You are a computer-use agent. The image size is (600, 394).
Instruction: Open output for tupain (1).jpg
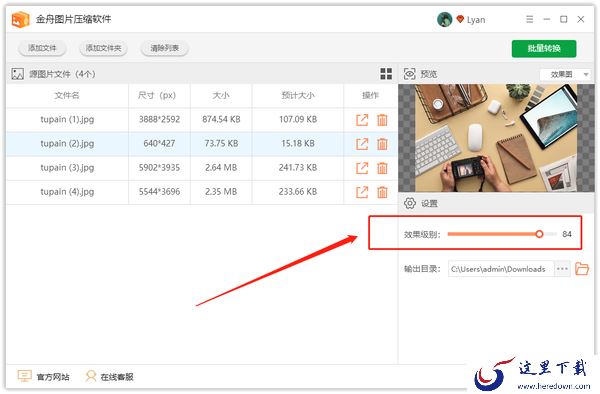[362, 120]
